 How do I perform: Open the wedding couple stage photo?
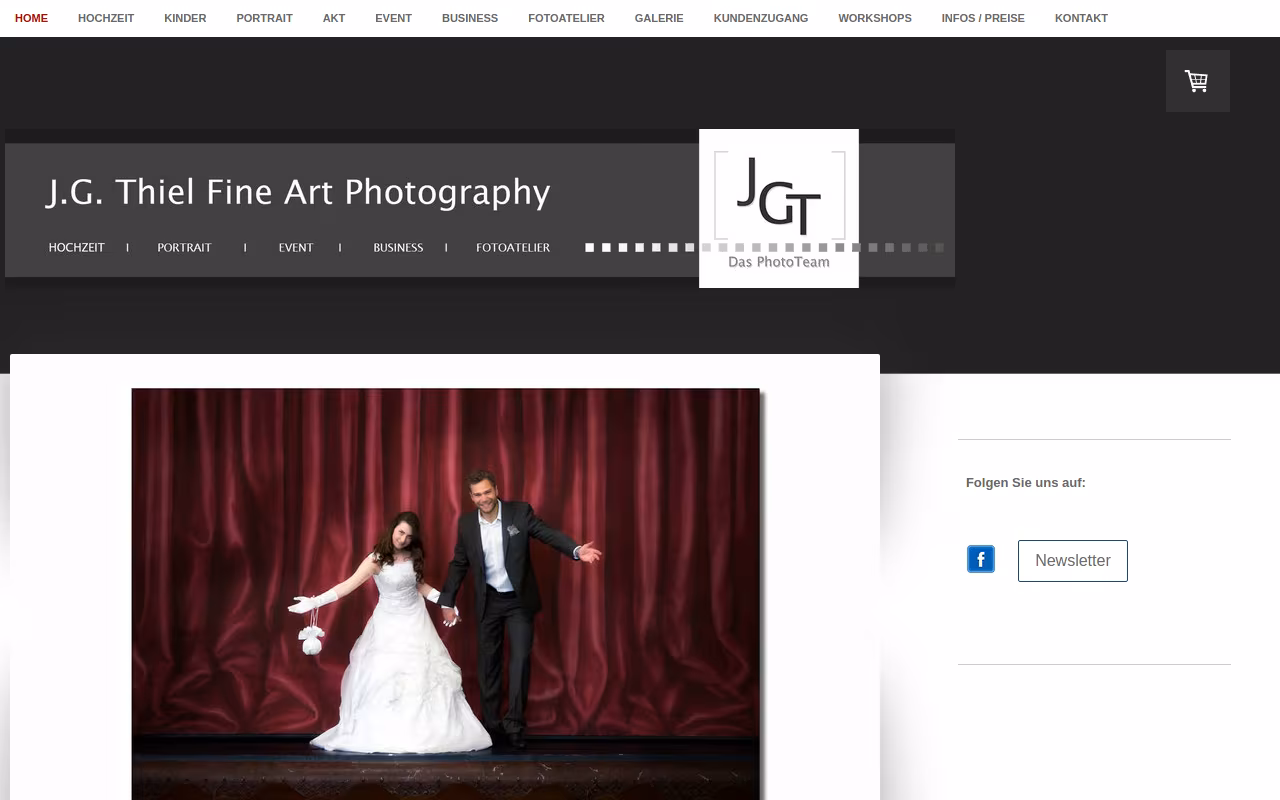coord(446,594)
